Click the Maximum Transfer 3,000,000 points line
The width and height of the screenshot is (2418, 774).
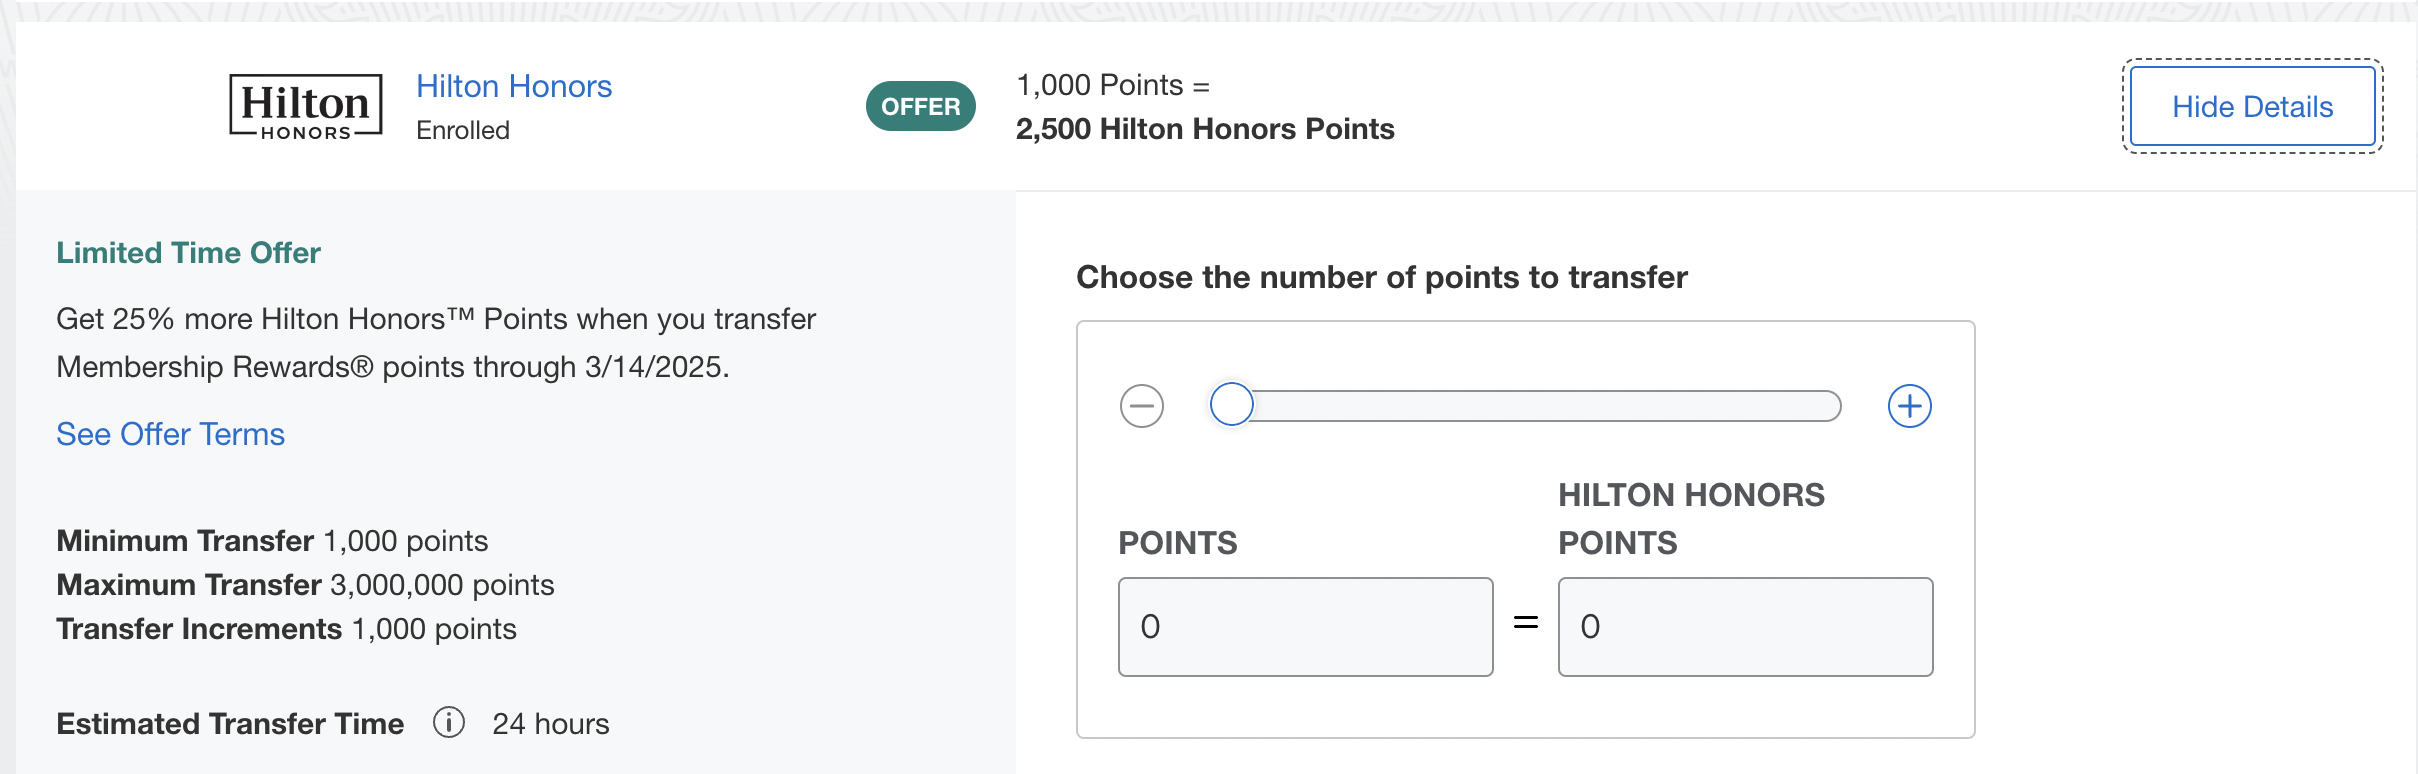click(x=305, y=585)
